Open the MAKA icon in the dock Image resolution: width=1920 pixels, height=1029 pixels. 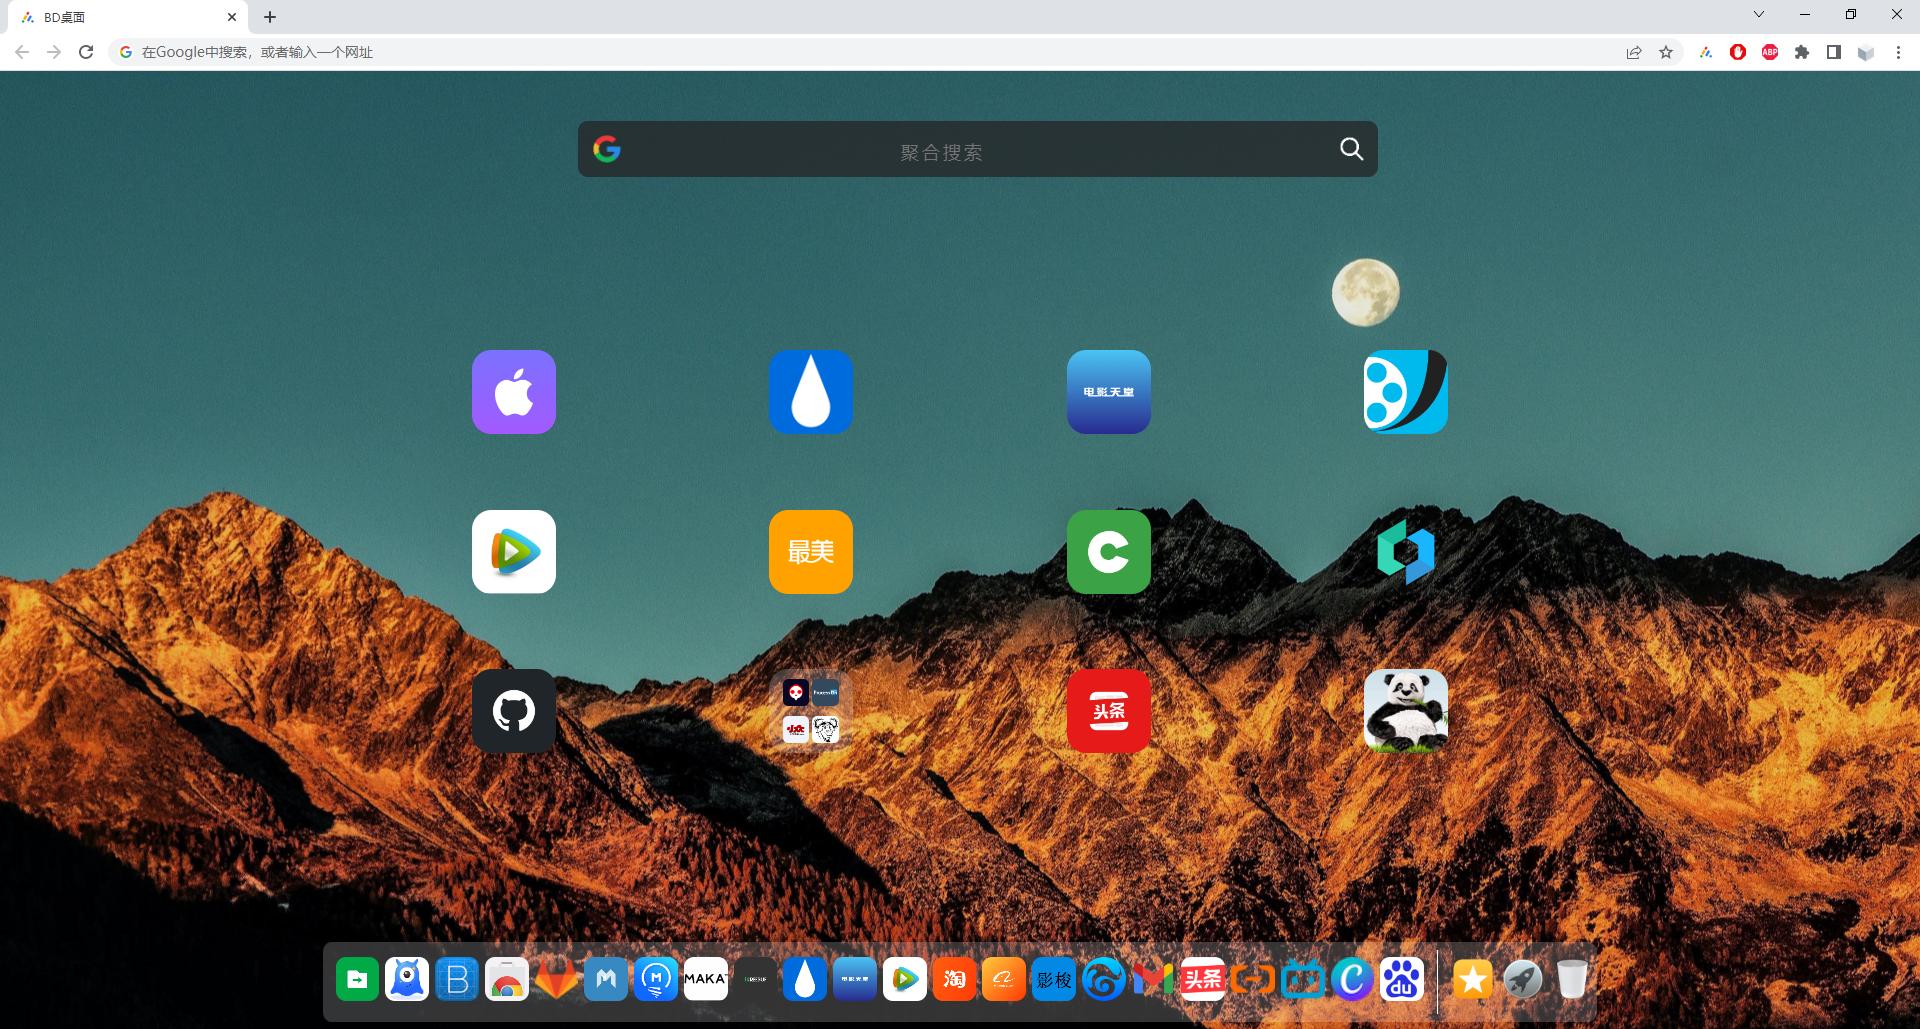pyautogui.click(x=706, y=980)
